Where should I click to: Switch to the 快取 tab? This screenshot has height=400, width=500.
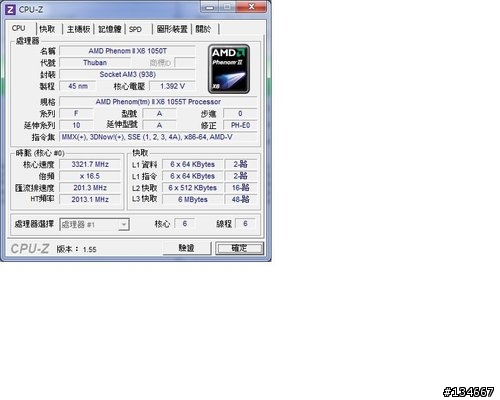tap(47, 29)
